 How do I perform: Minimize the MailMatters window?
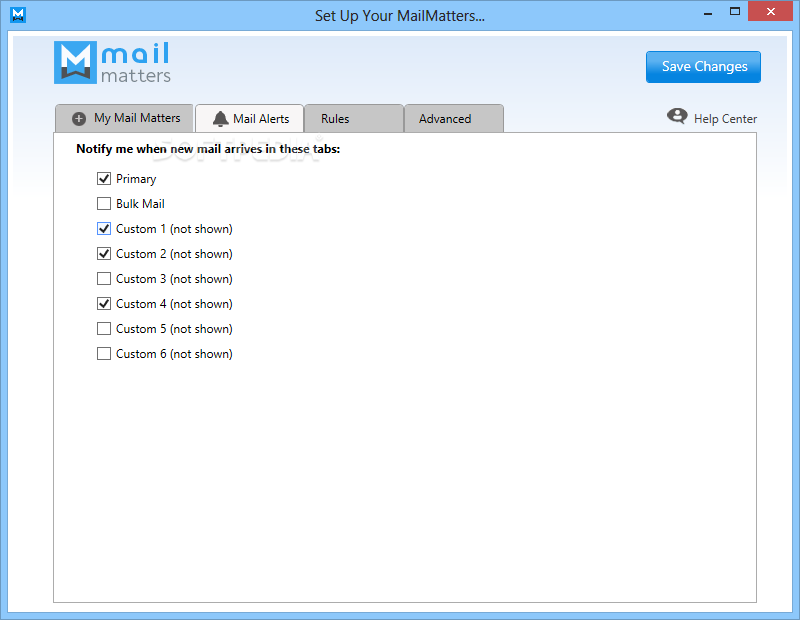[x=708, y=13]
